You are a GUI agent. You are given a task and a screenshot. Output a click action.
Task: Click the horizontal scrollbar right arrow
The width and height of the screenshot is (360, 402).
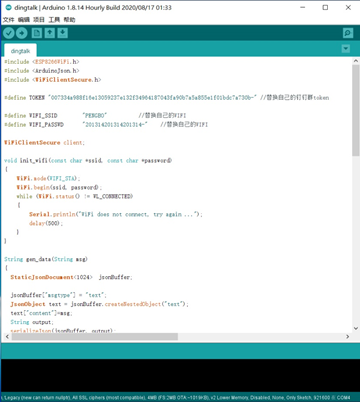[348, 337]
